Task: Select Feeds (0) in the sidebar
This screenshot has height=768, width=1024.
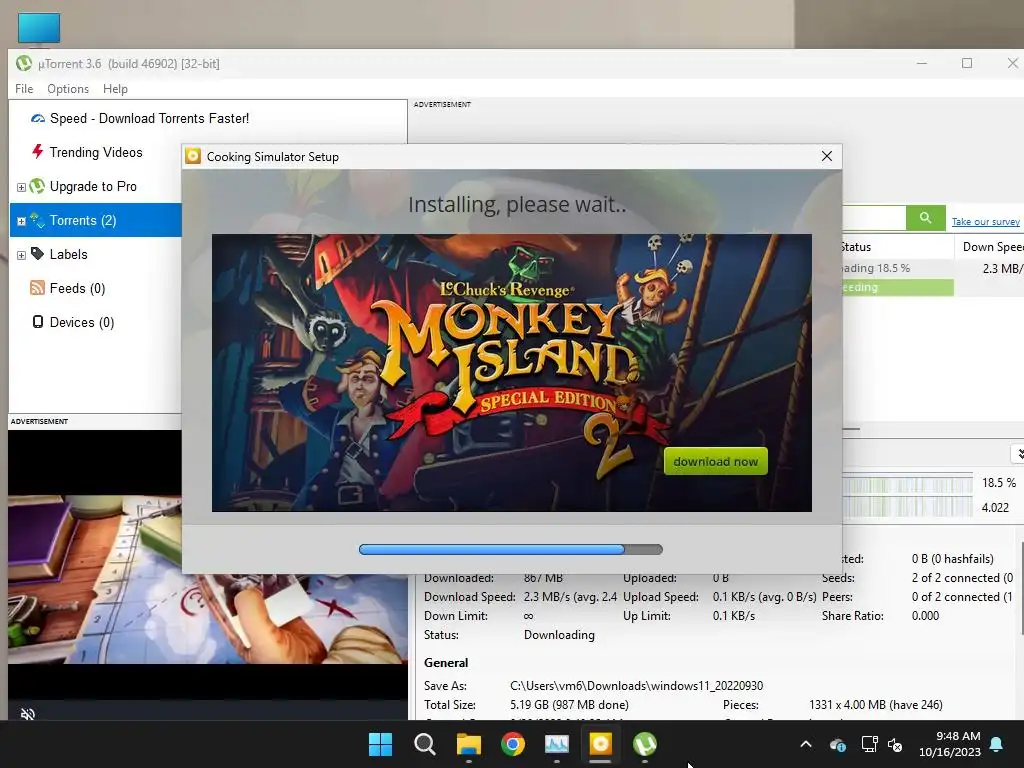Action: pyautogui.click(x=77, y=288)
